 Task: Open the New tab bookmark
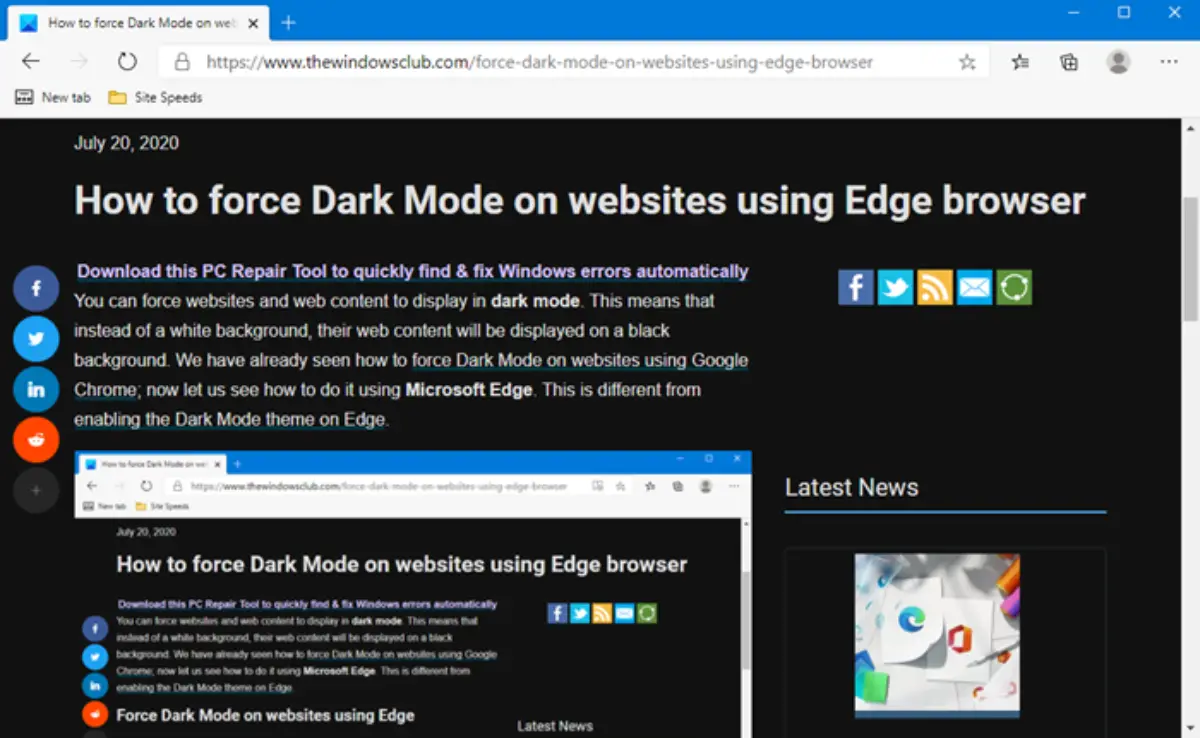(x=53, y=97)
